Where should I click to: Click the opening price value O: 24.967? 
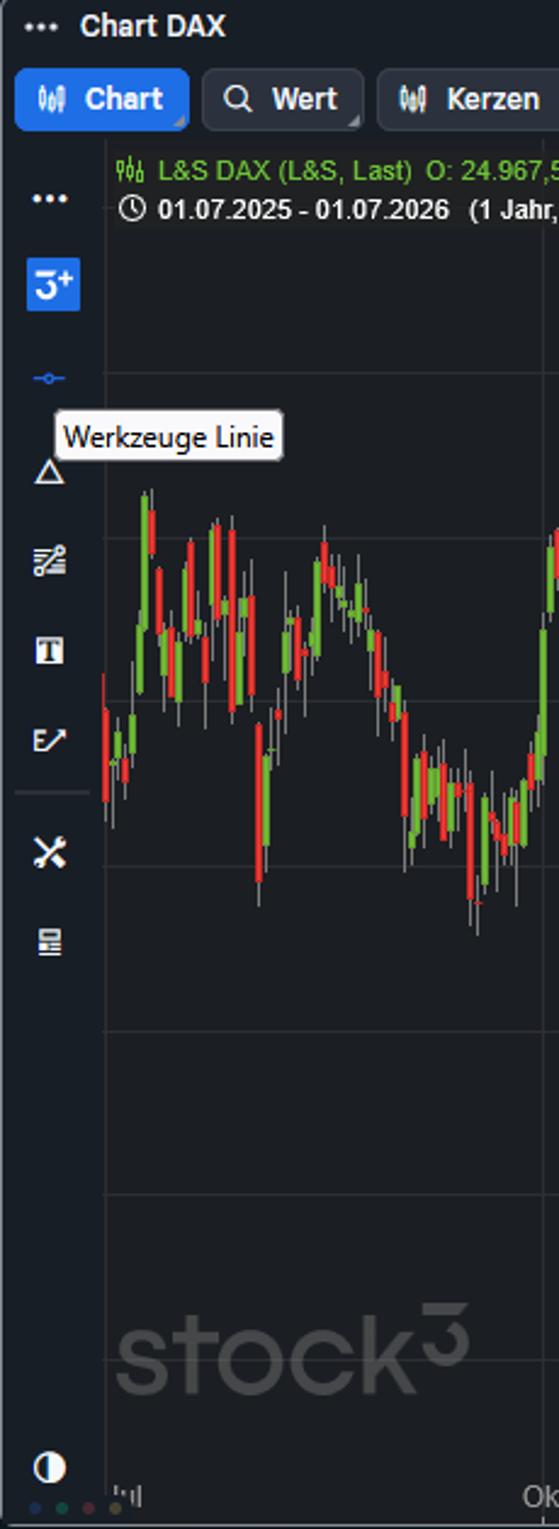click(x=492, y=171)
